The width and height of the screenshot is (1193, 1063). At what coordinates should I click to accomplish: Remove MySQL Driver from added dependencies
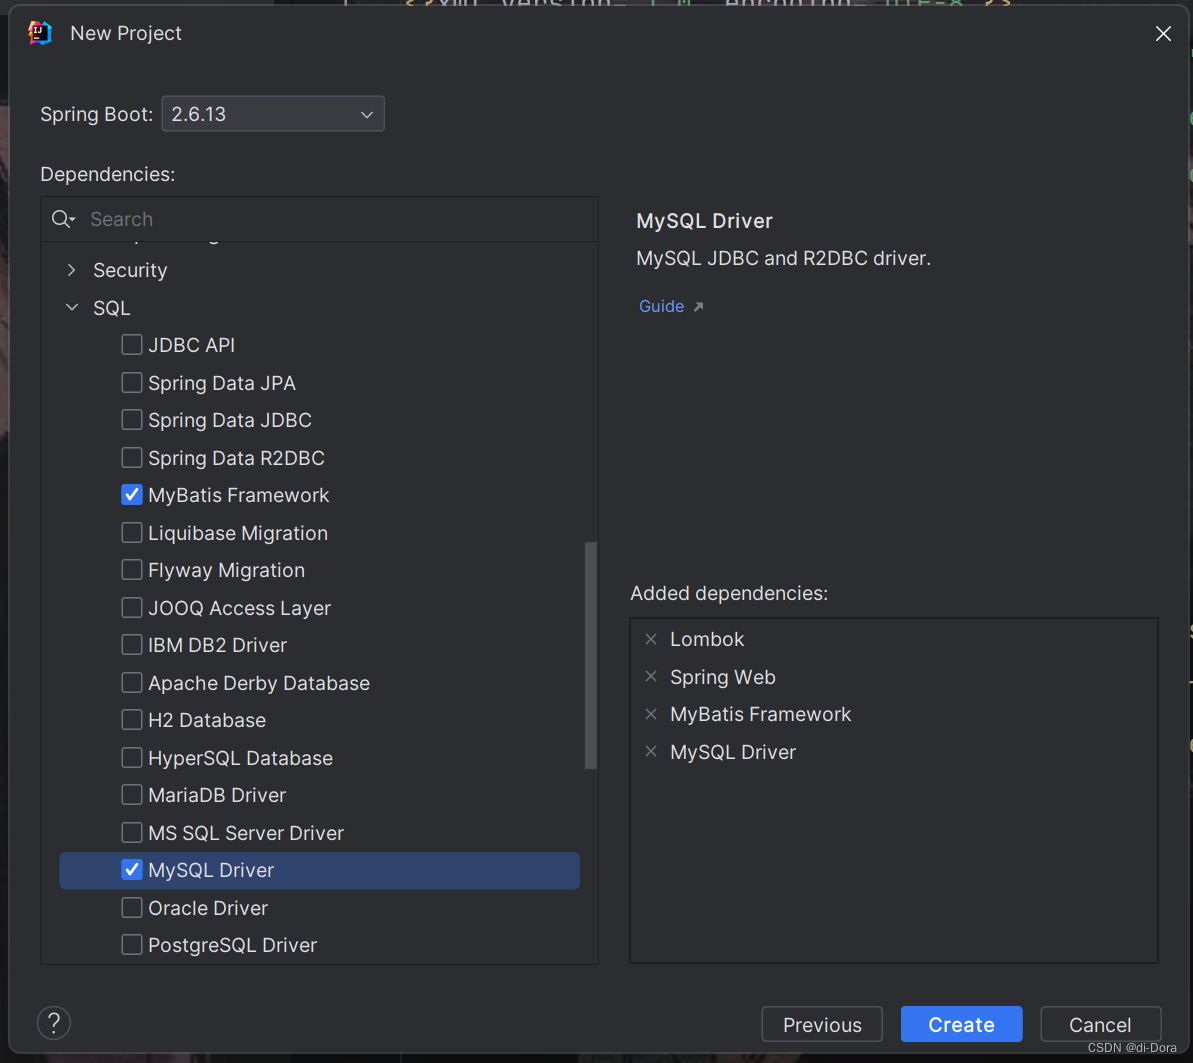(x=651, y=752)
